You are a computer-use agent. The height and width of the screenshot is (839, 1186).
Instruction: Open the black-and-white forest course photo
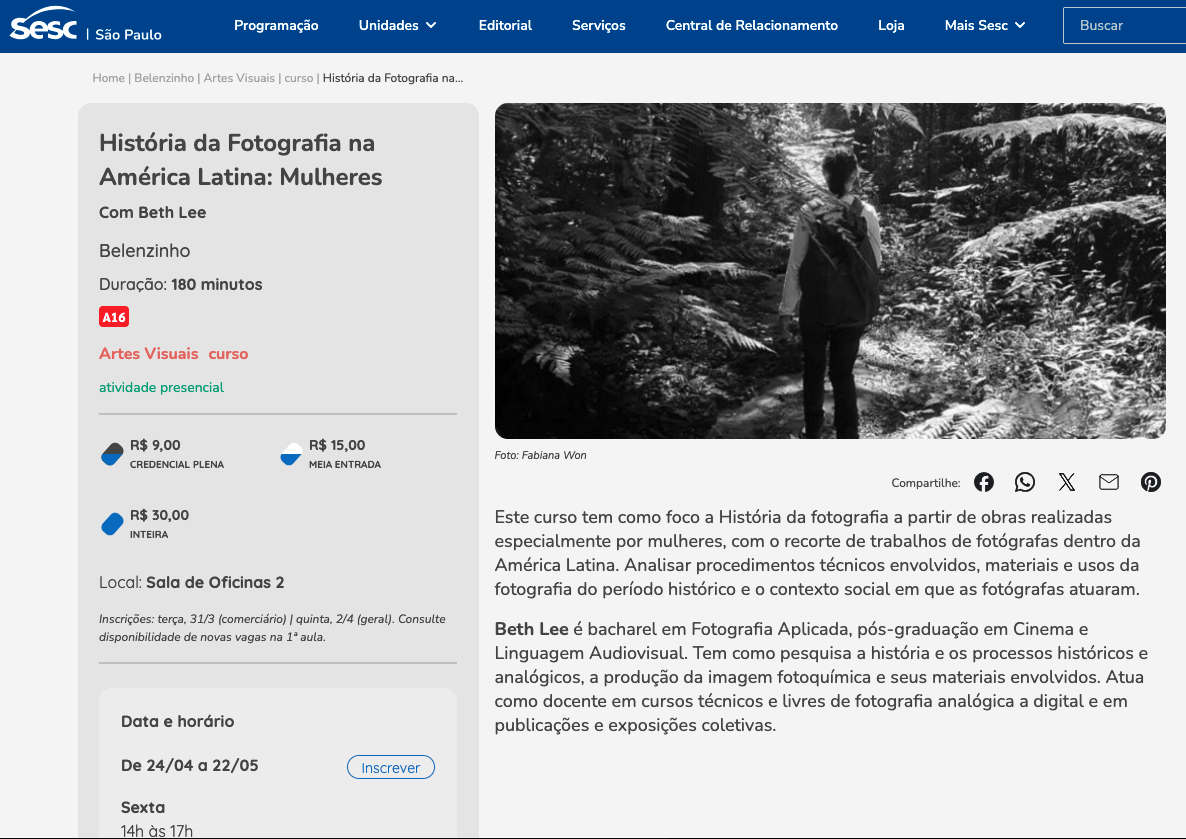point(830,271)
